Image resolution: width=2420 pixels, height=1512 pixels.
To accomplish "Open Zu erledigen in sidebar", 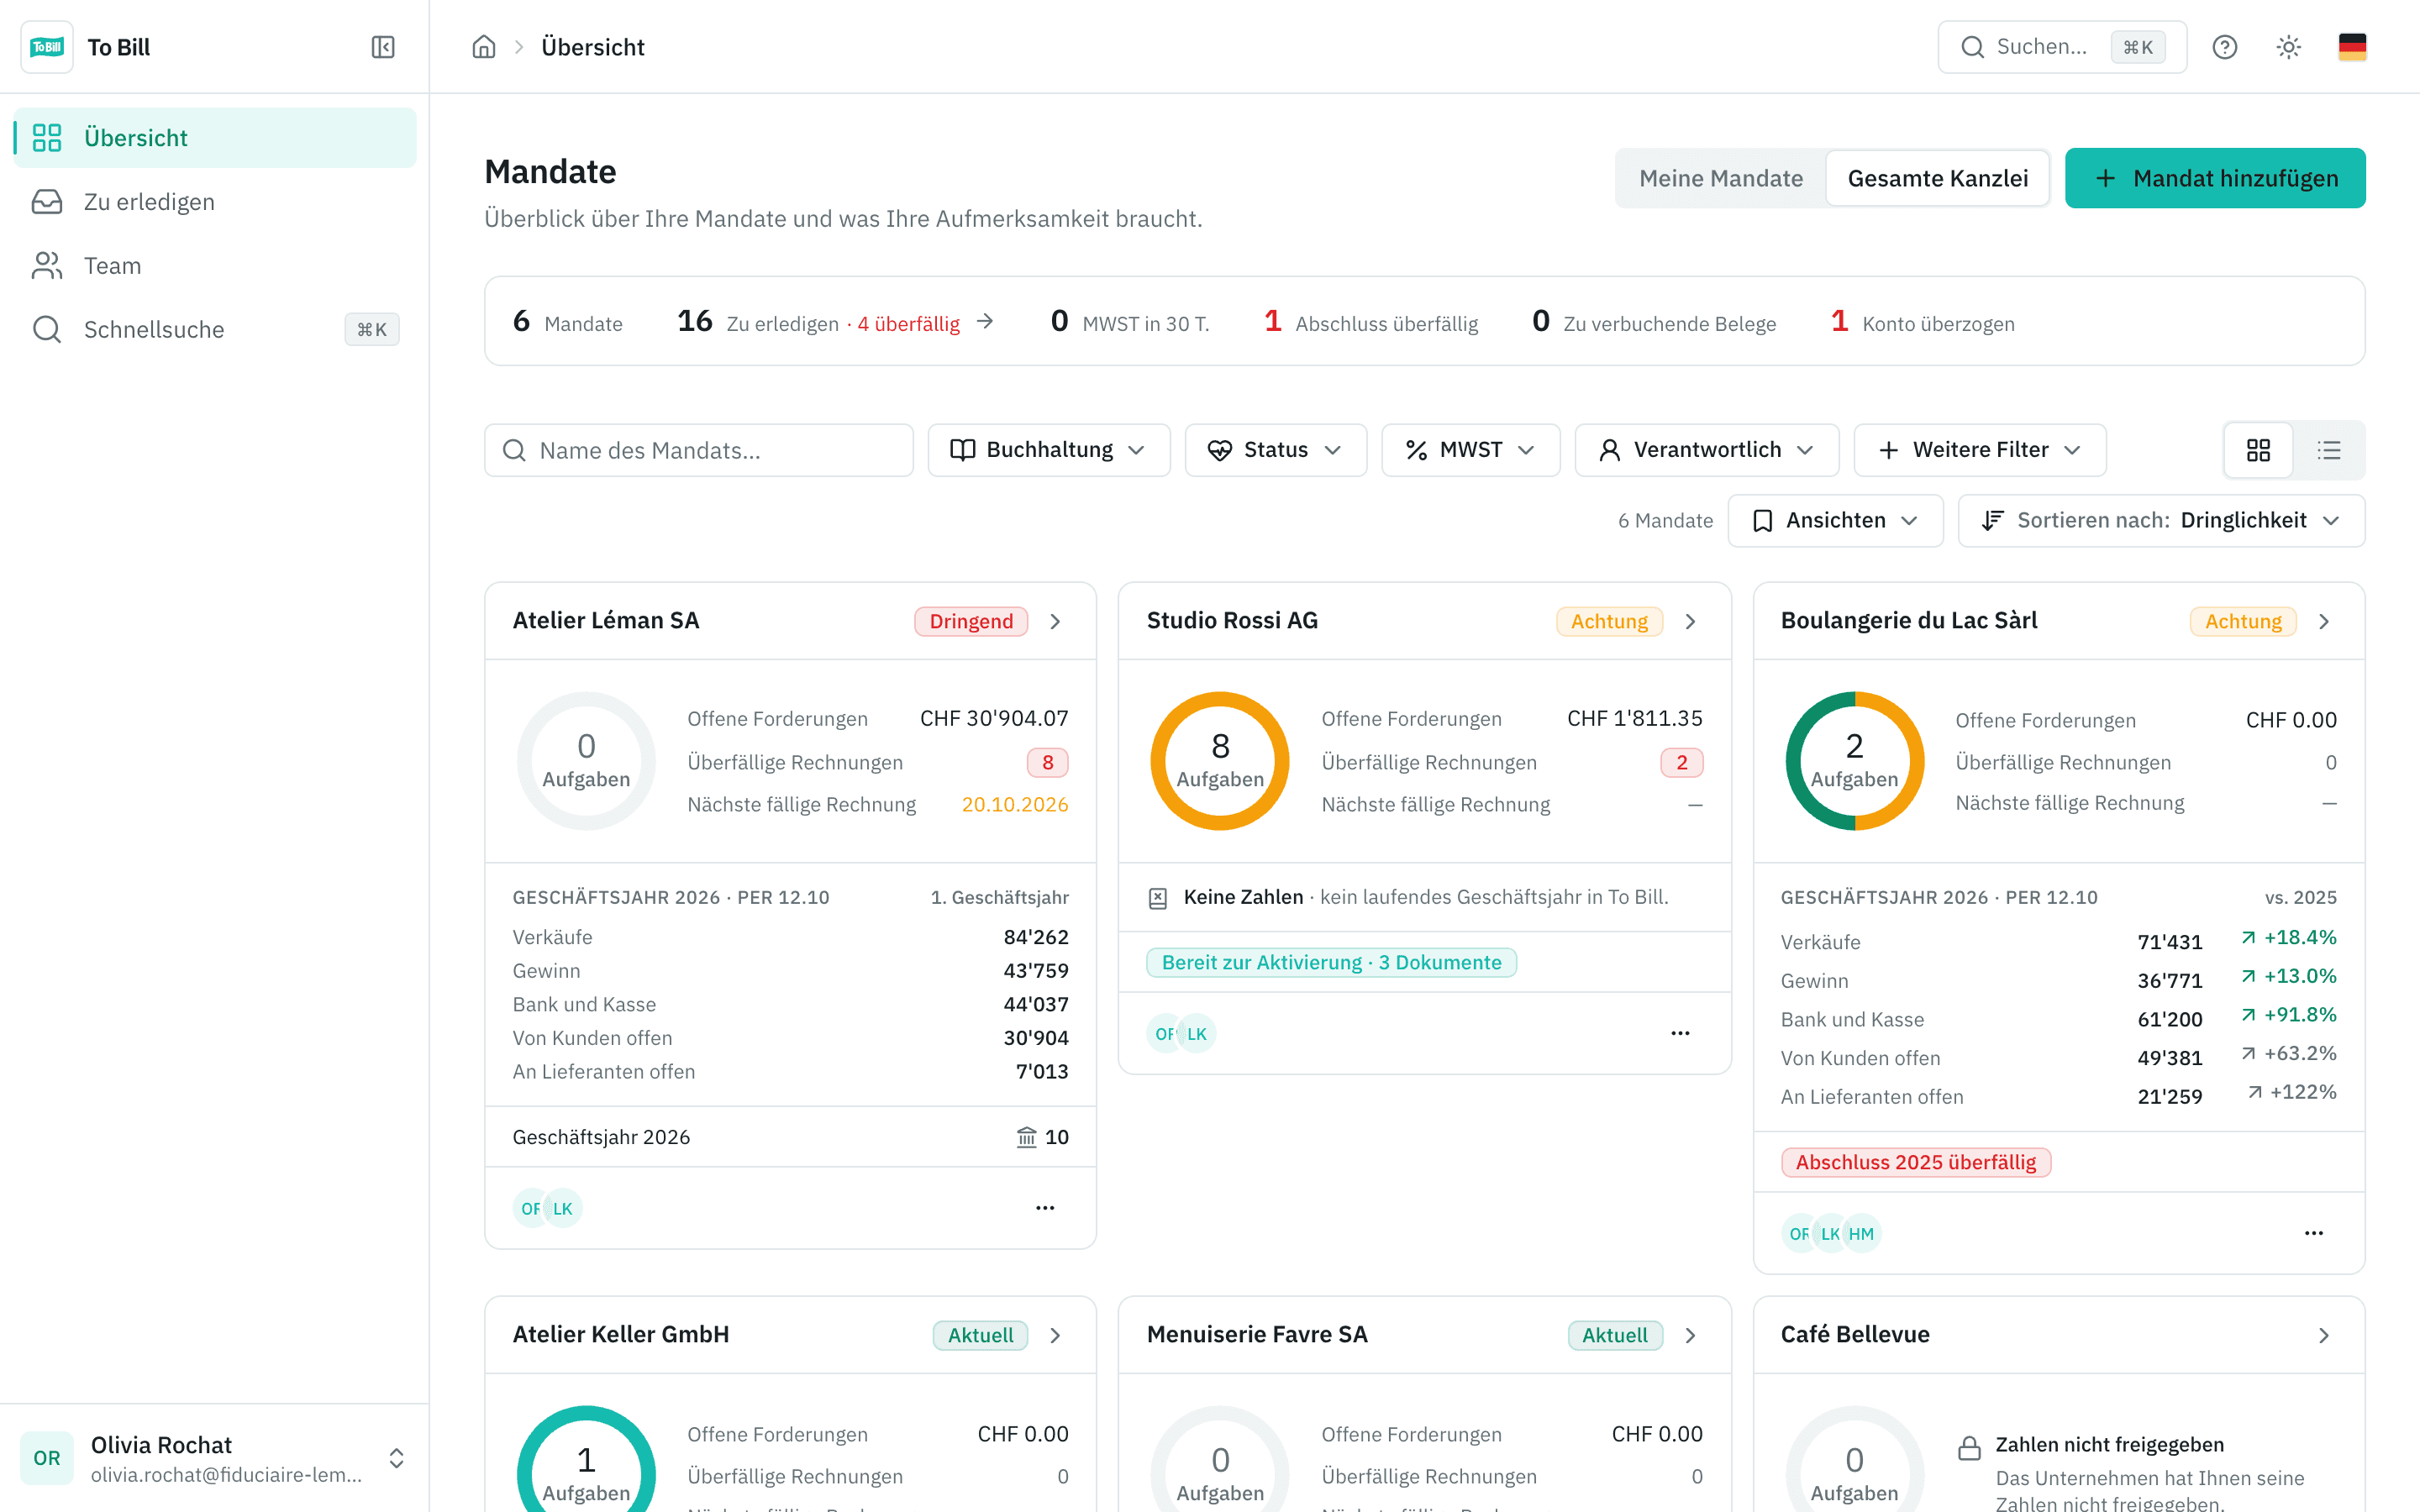I will [215, 202].
